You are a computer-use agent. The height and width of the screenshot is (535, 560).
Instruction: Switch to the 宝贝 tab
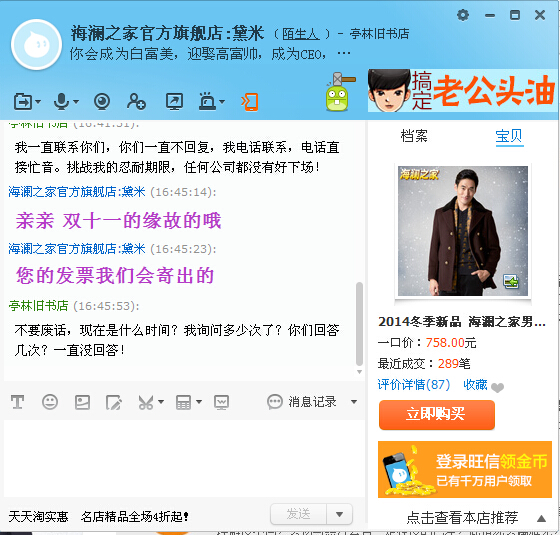(509, 136)
